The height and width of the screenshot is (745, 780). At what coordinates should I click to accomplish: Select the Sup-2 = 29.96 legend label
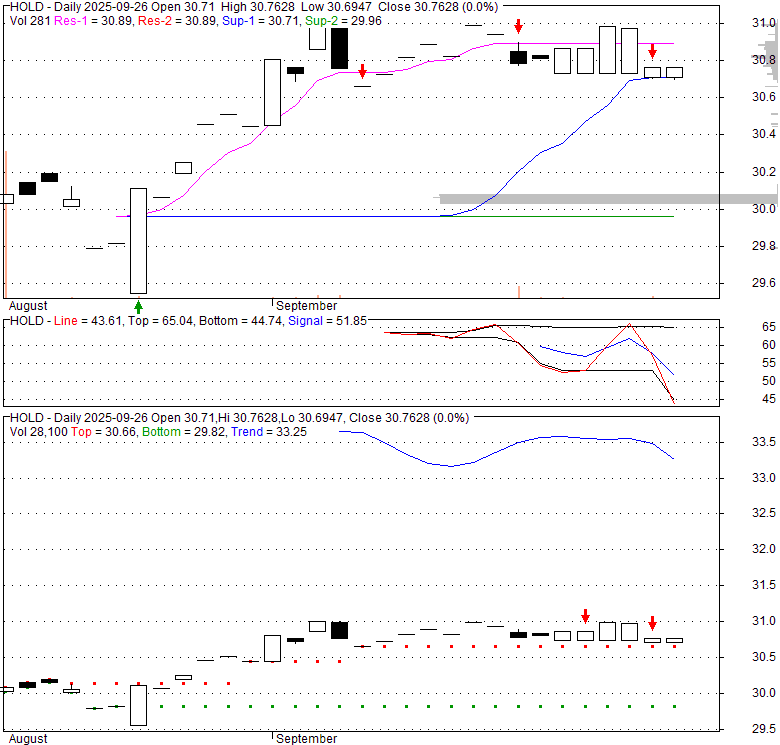(x=343, y=21)
